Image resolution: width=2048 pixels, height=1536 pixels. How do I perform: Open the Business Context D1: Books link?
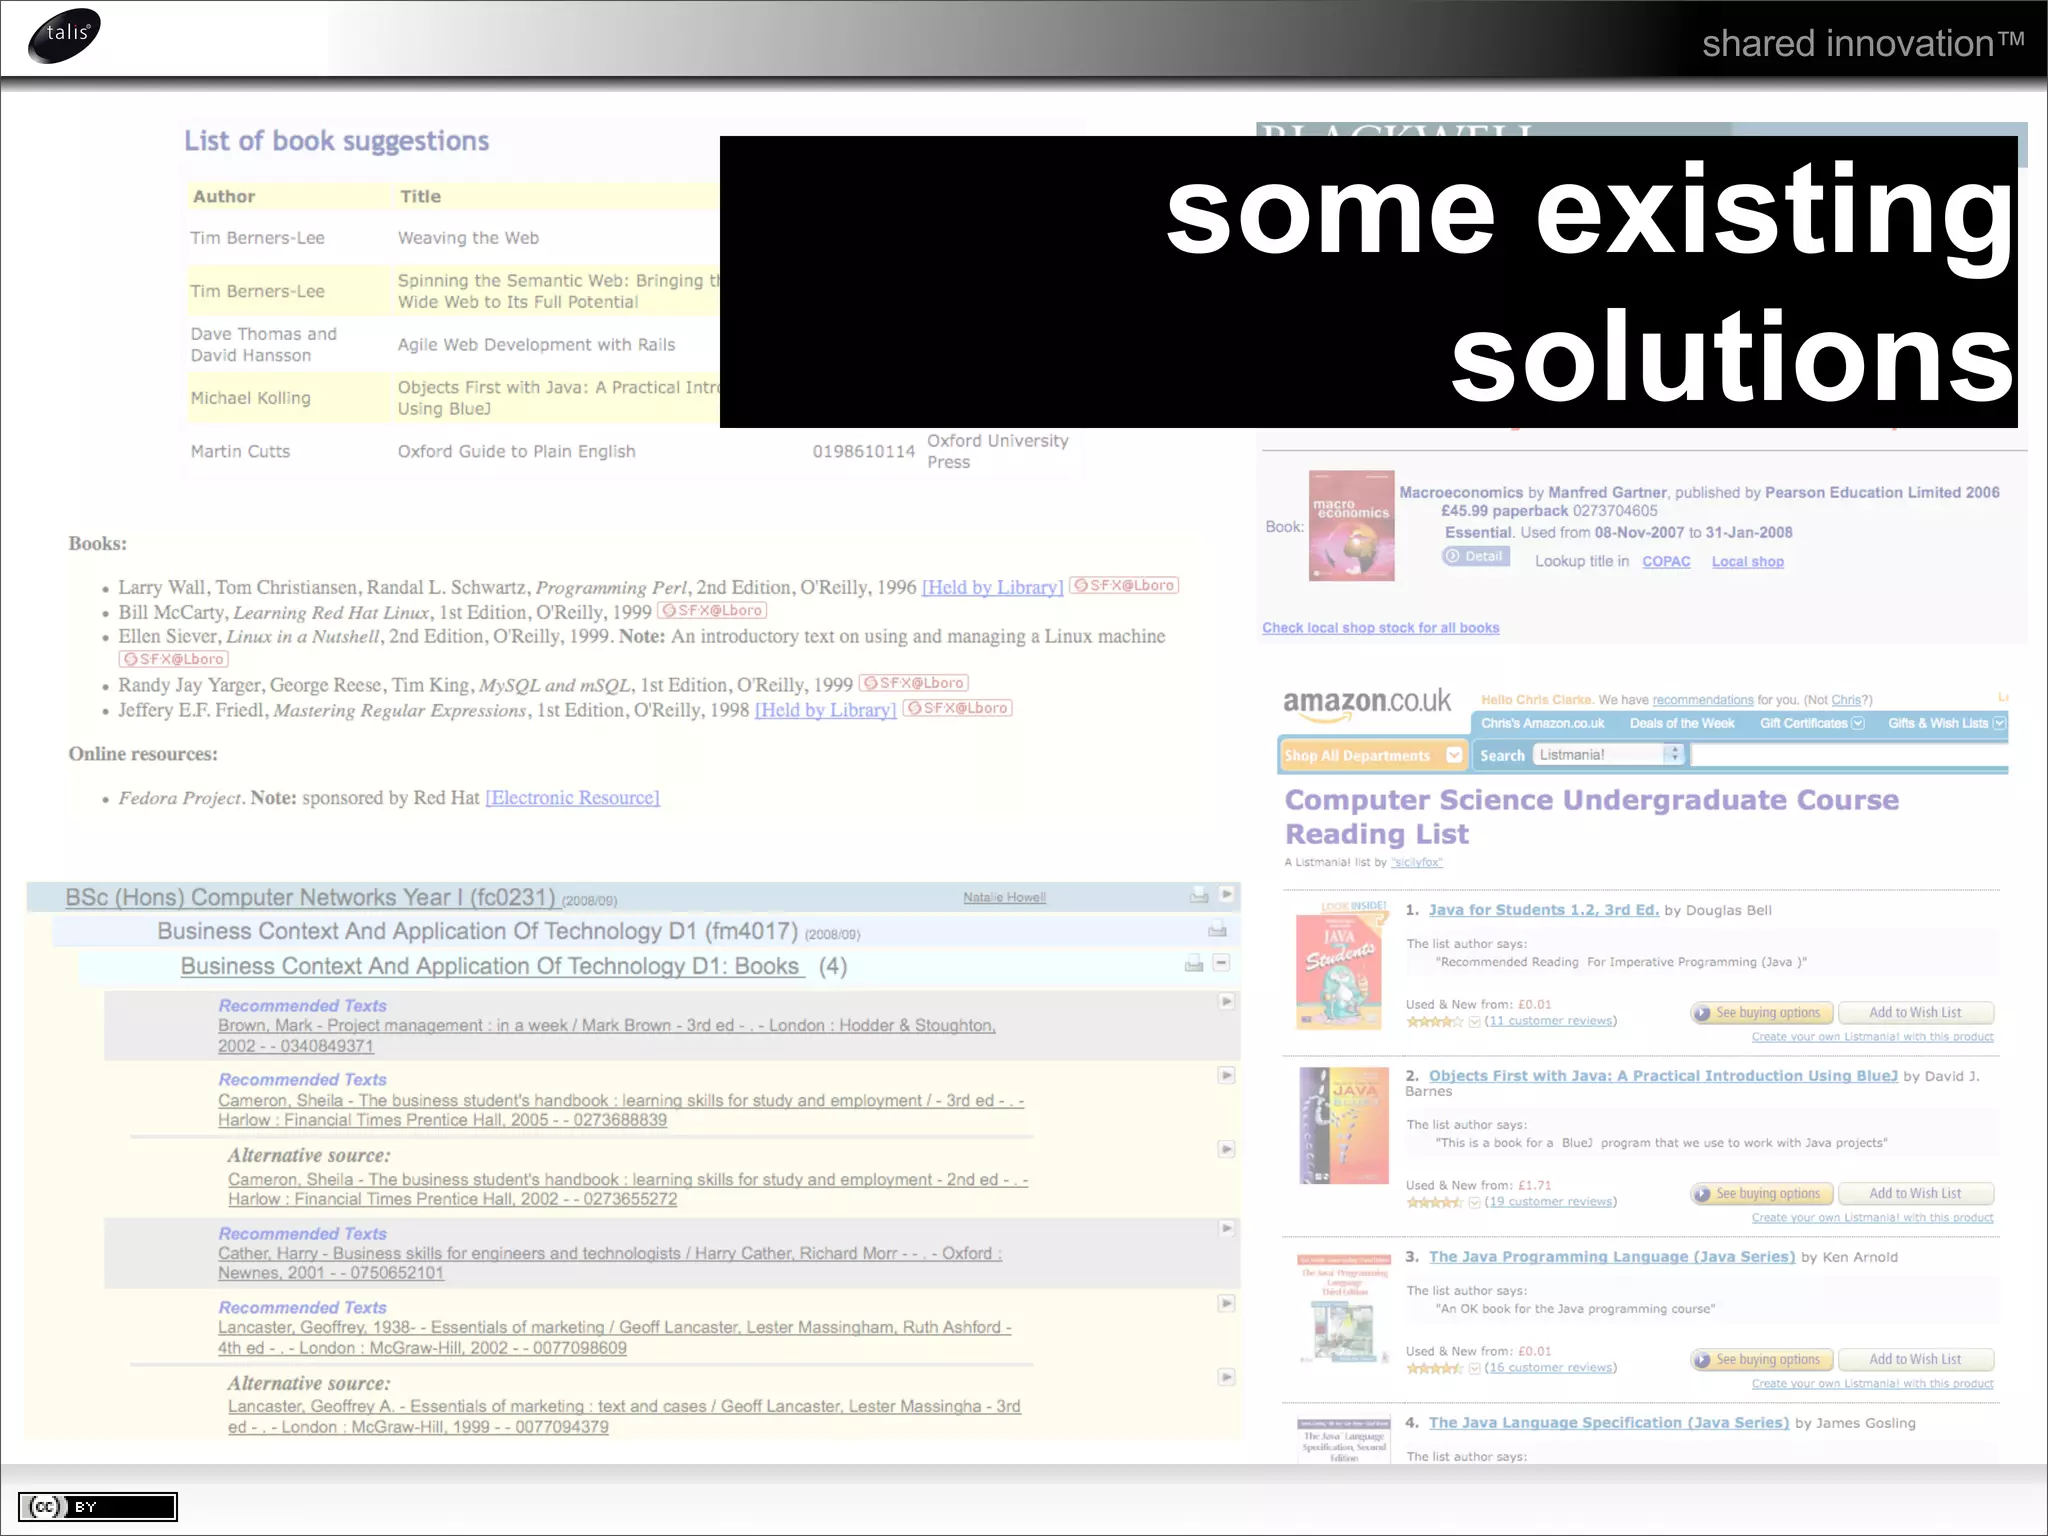pyautogui.click(x=491, y=966)
